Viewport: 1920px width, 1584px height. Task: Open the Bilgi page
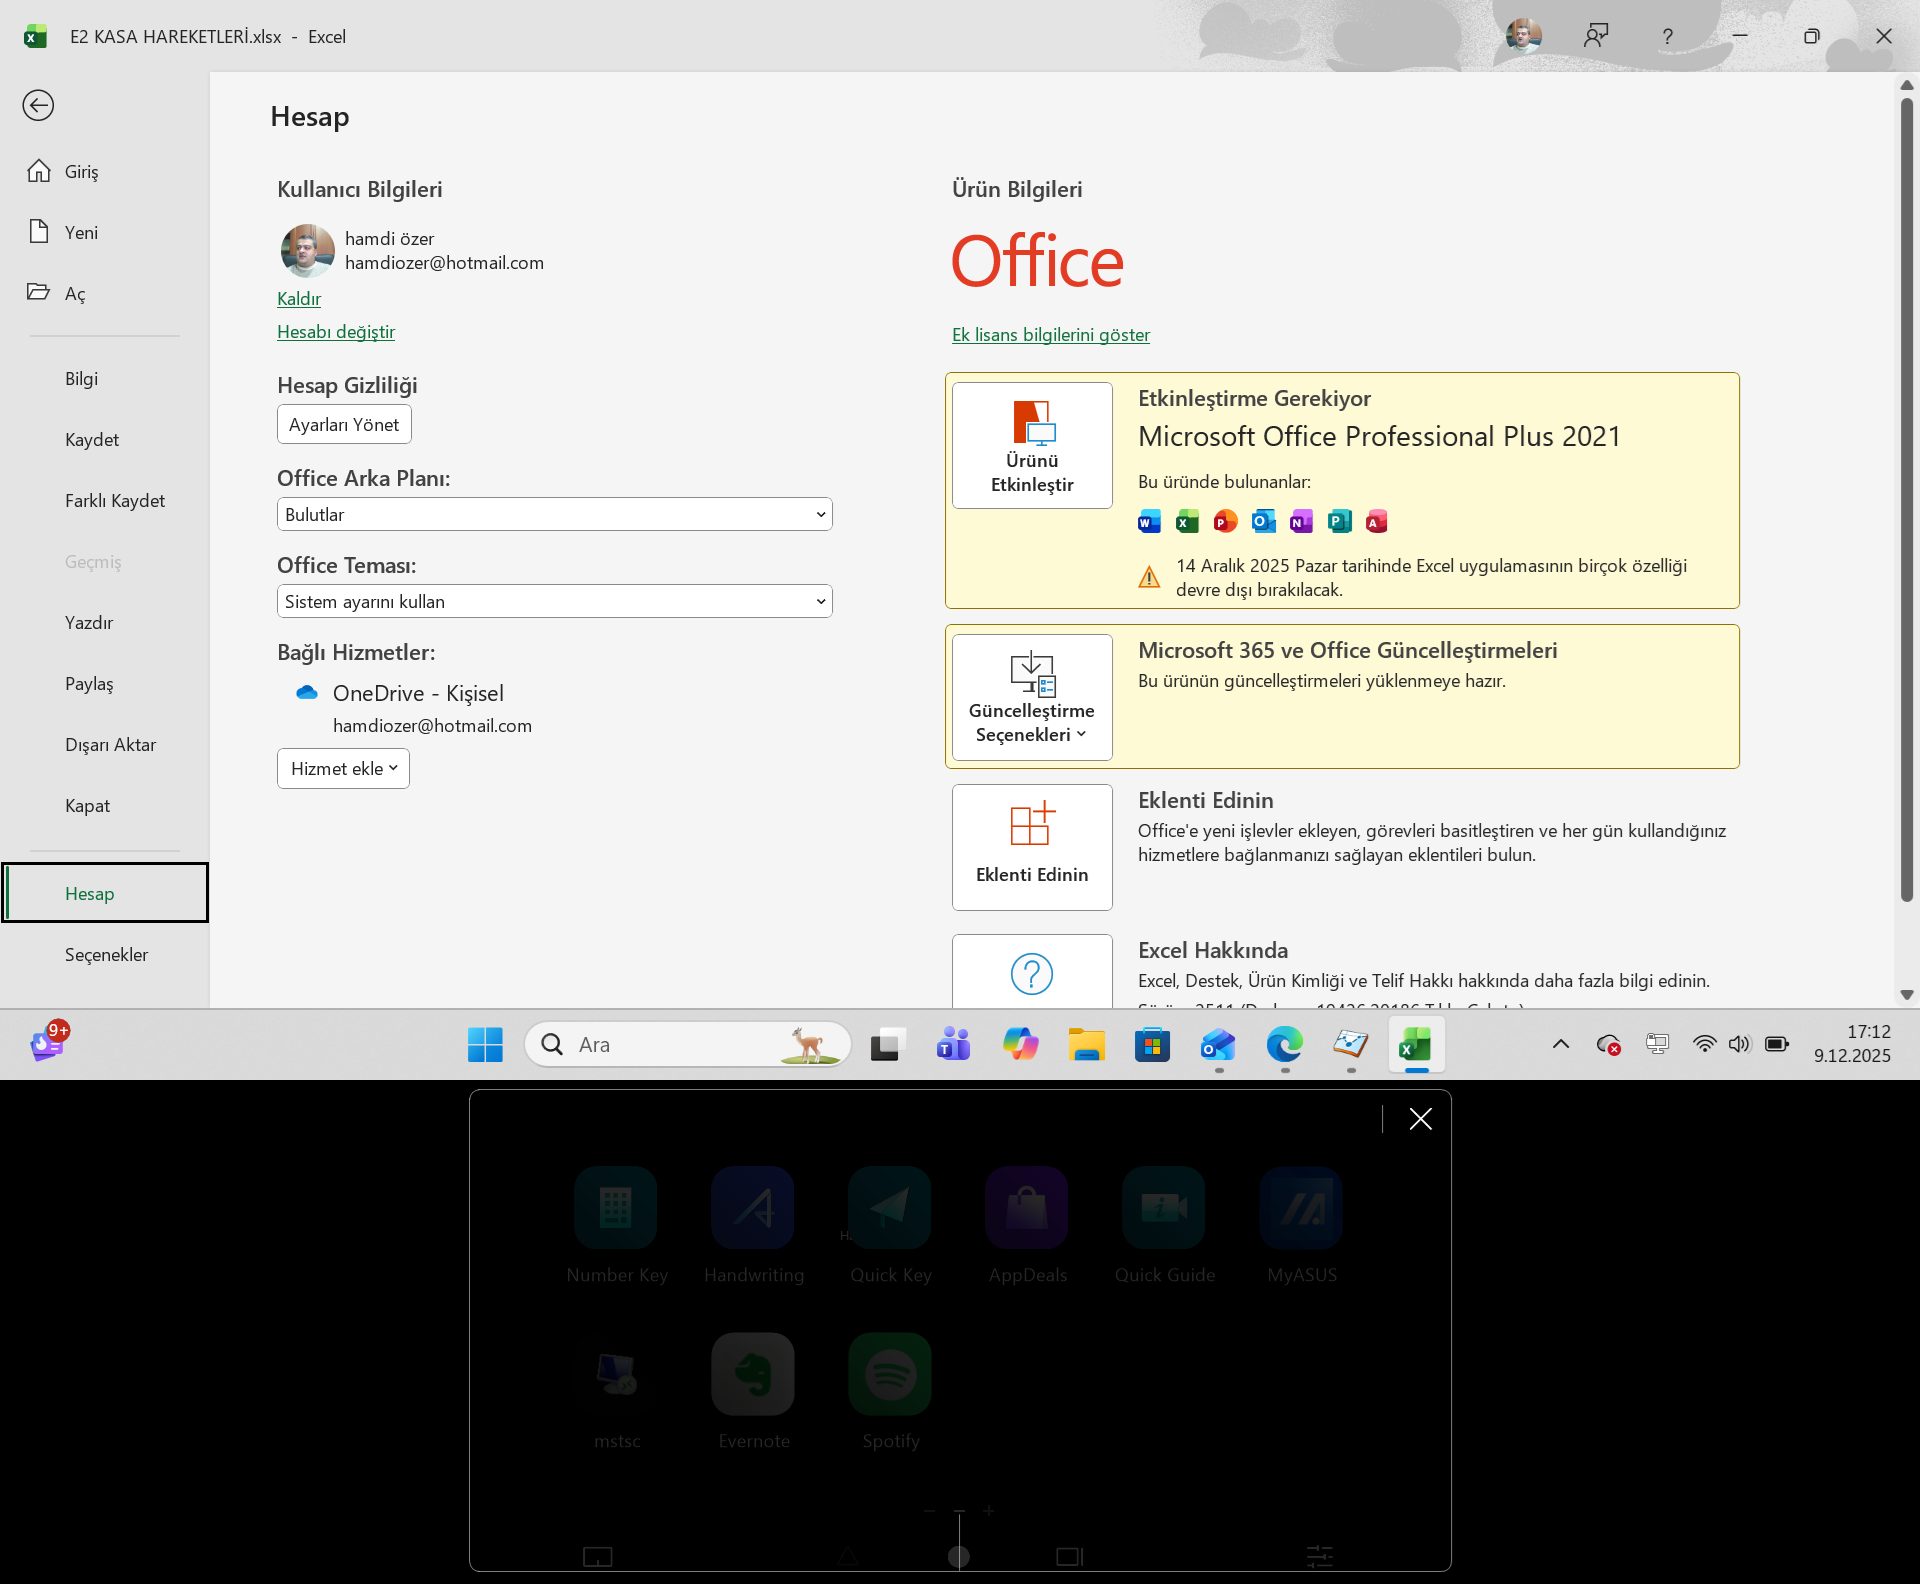click(105, 378)
